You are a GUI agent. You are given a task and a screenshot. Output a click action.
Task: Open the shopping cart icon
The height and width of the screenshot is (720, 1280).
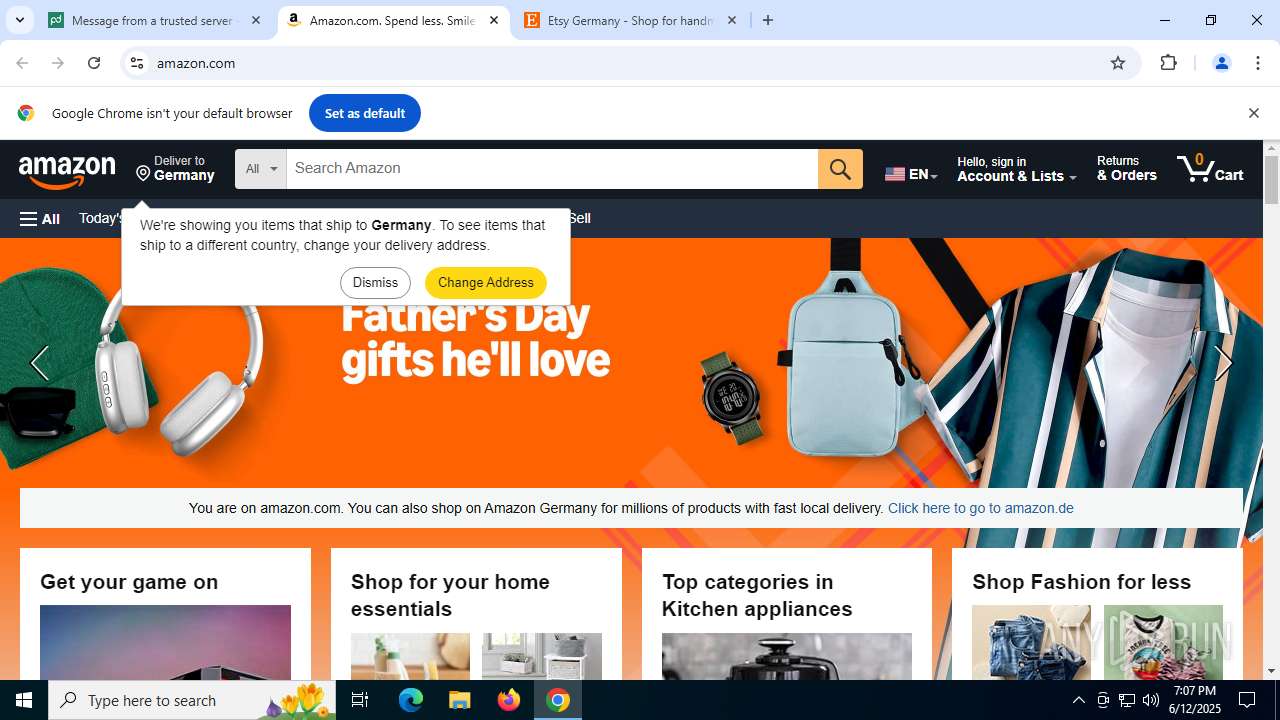[1210, 169]
